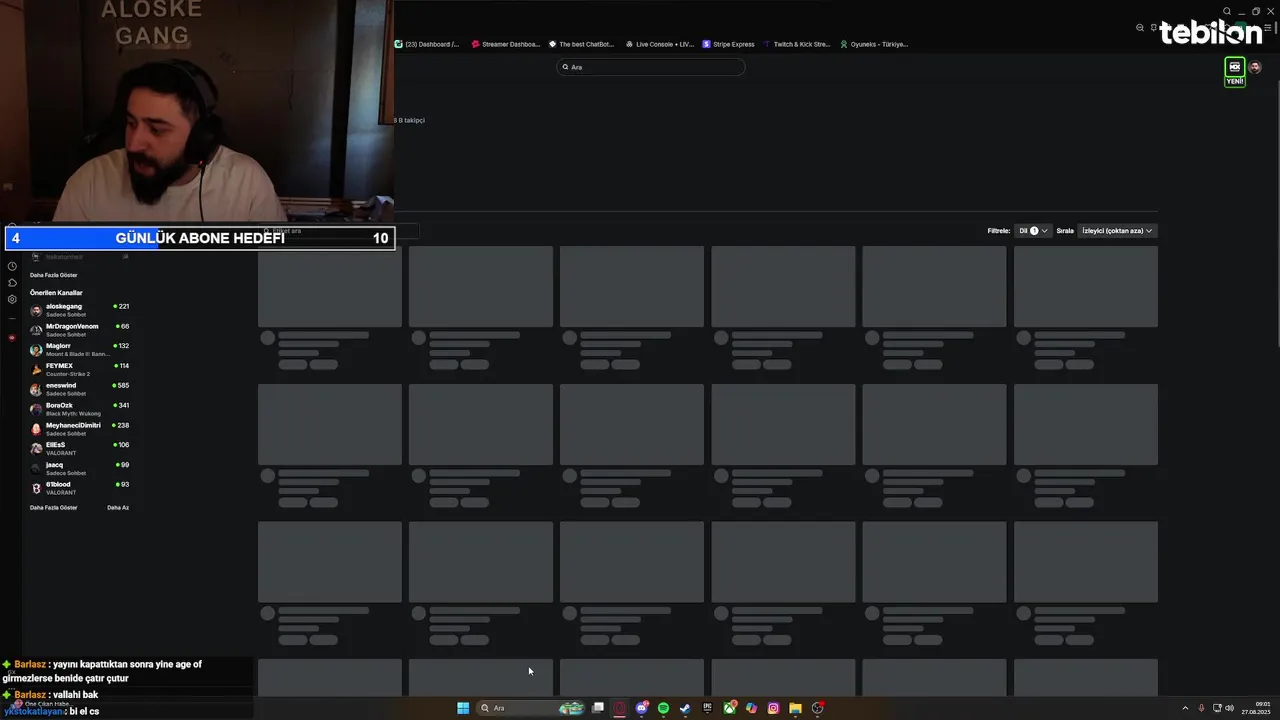This screenshot has height=720, width=1280.
Task: Open Xbox app from taskbar
Action: pyautogui.click(x=730, y=708)
